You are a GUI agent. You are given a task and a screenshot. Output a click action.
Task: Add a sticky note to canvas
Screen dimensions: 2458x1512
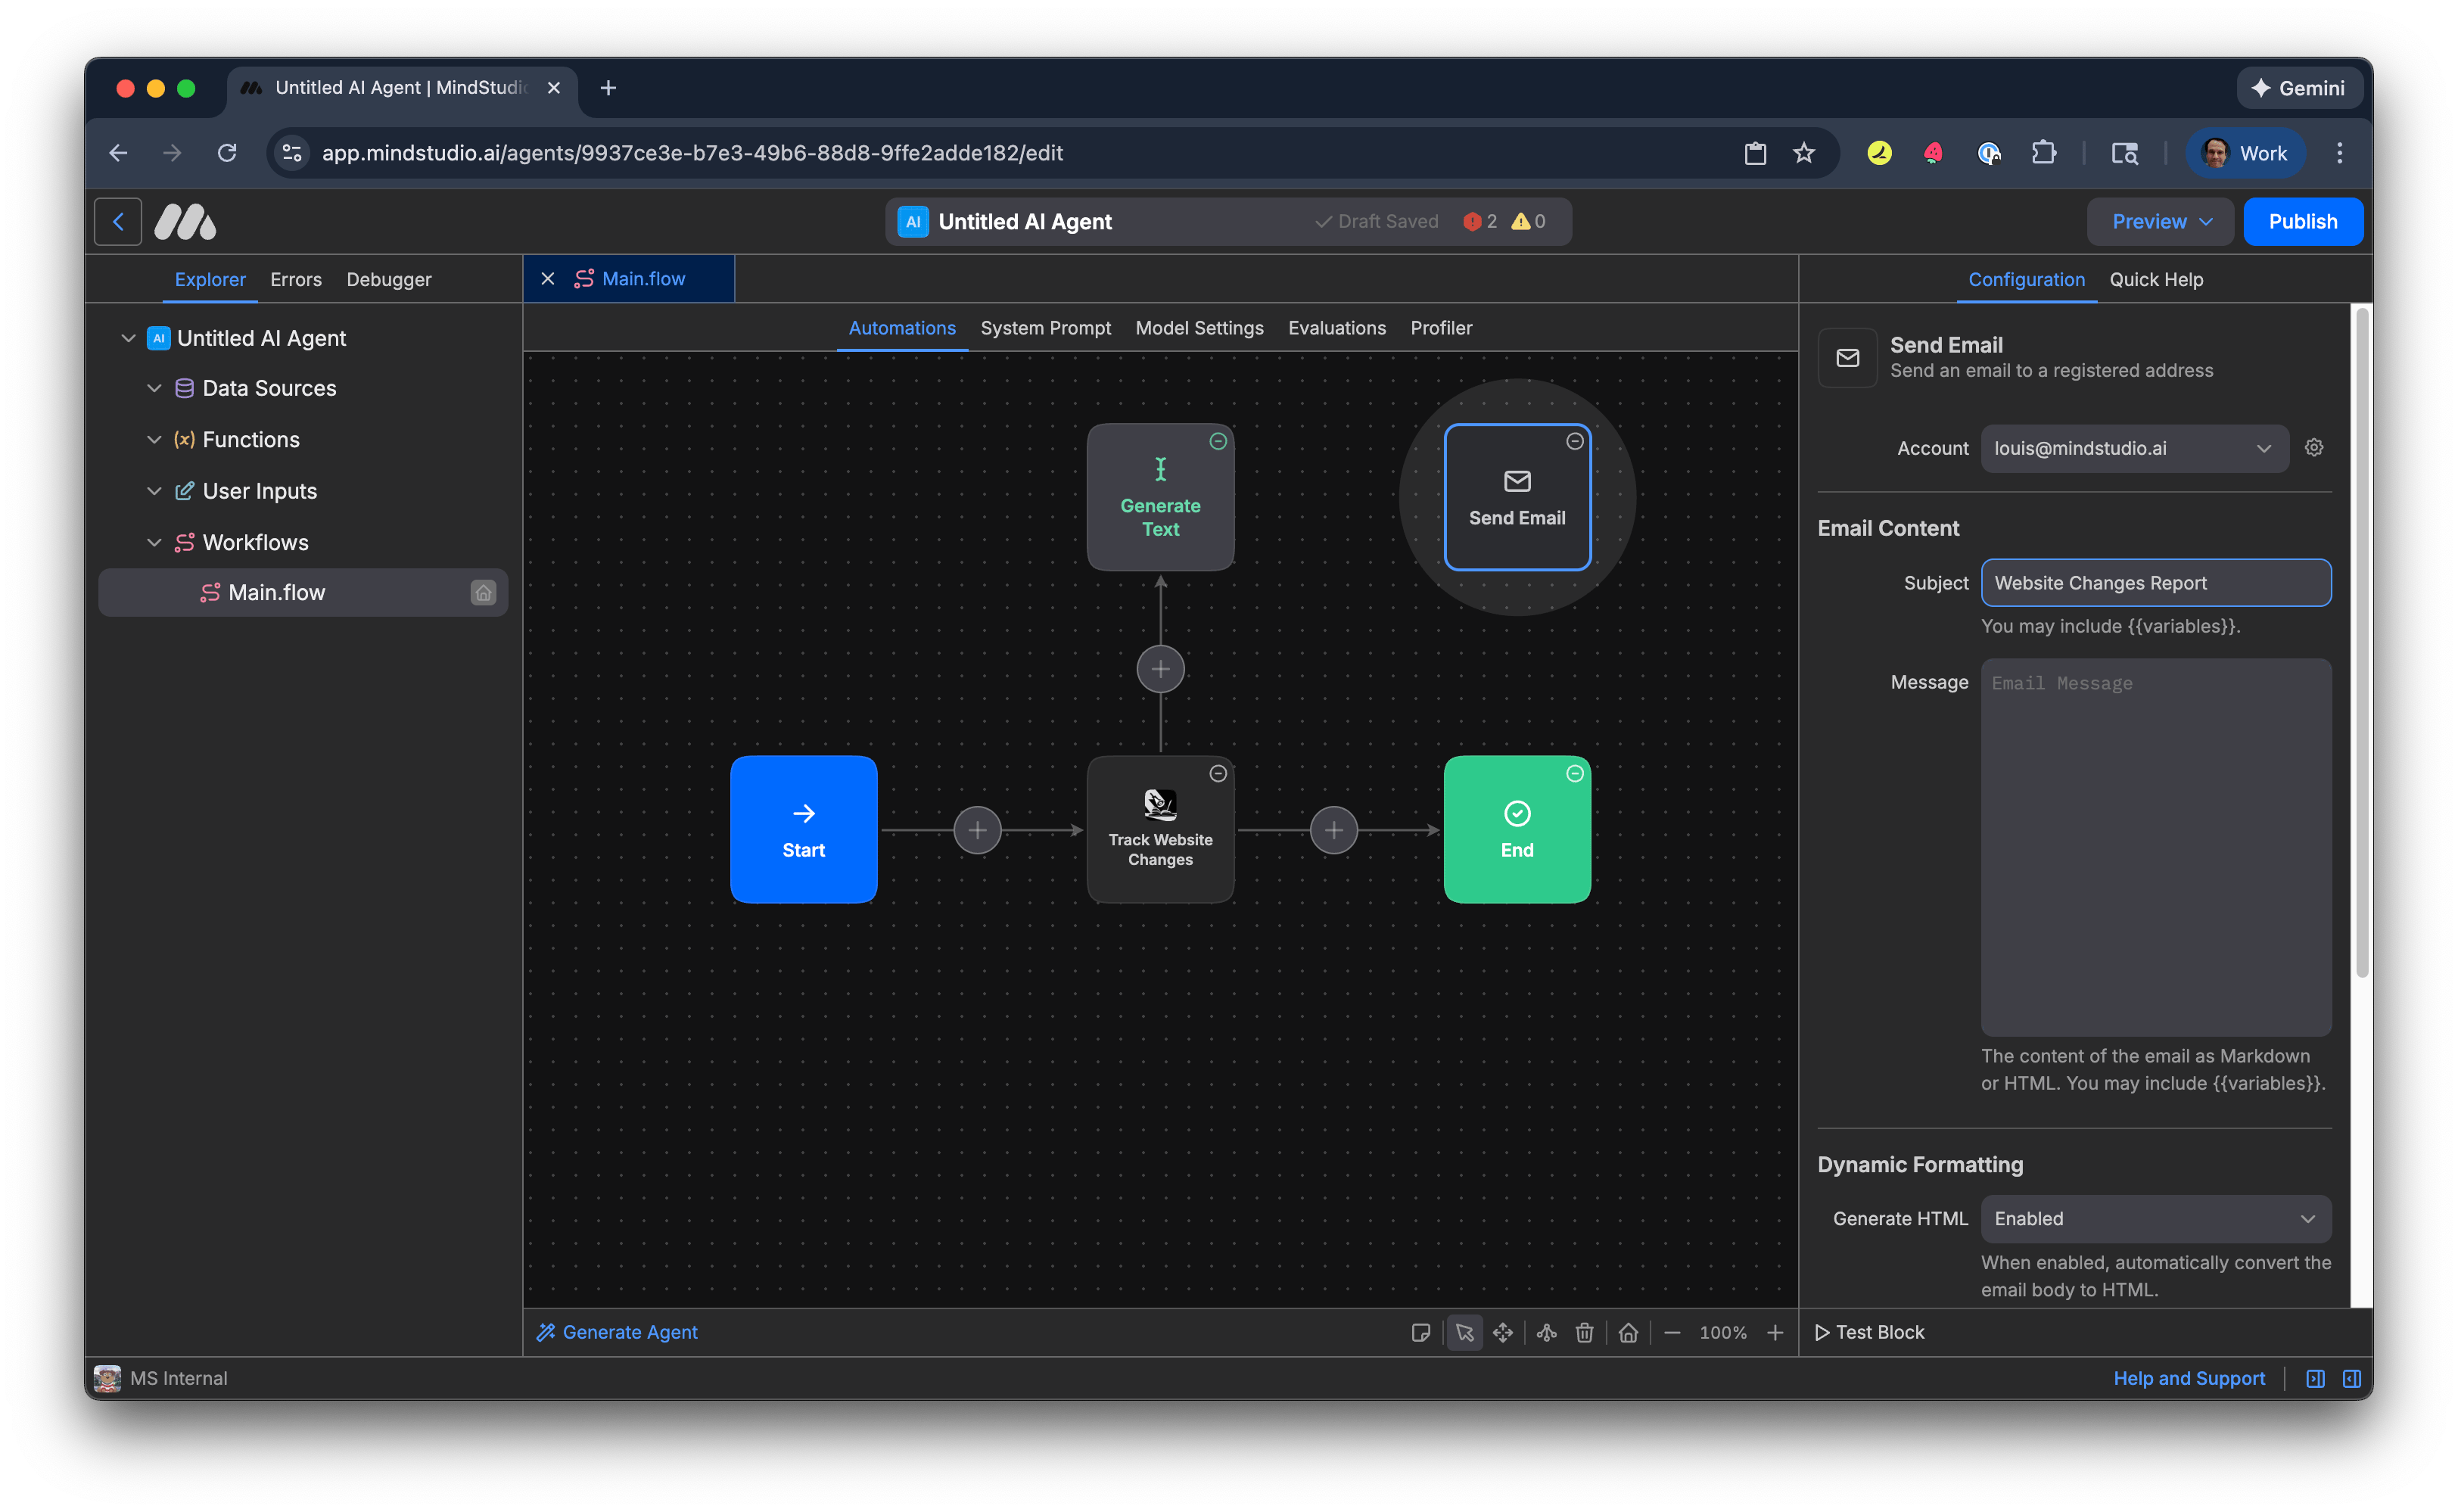[x=1420, y=1332]
